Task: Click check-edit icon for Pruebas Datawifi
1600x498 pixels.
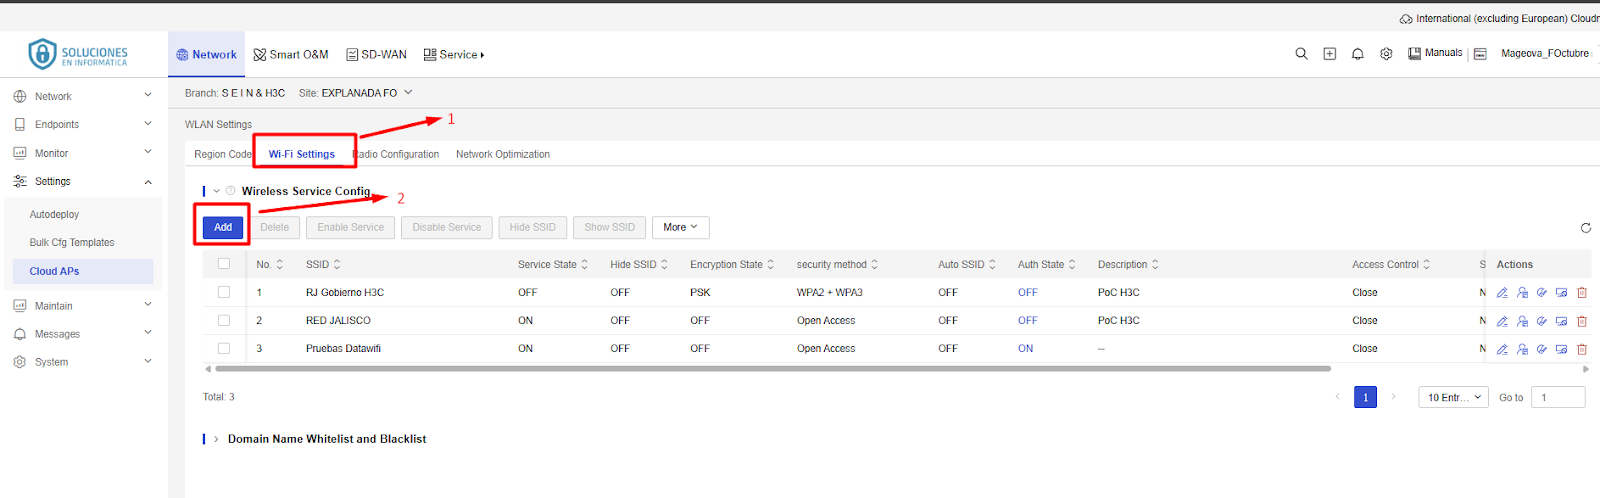Action: 1542,349
